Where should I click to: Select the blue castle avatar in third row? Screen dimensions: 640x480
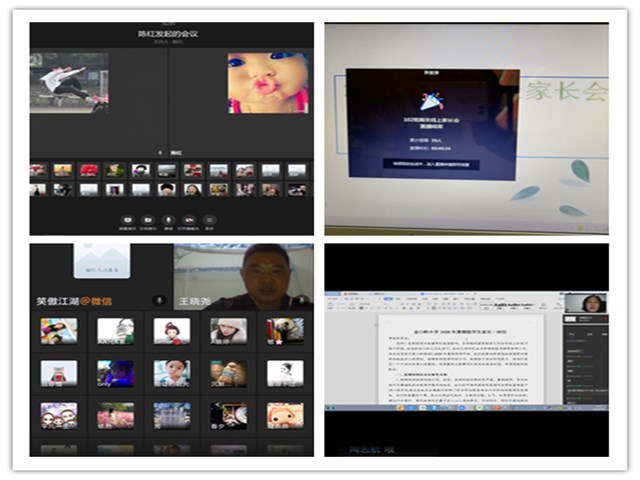click(172, 416)
